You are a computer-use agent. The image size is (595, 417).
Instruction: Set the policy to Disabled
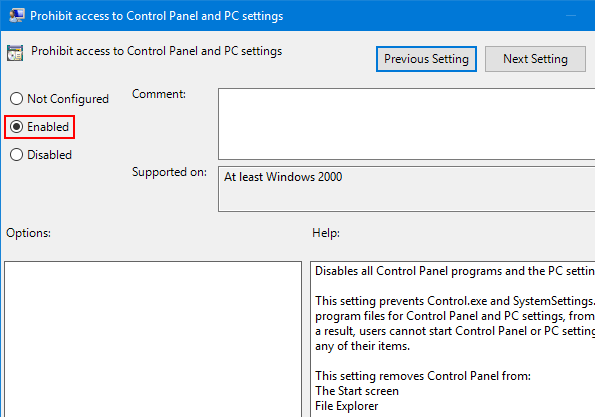pos(16,155)
